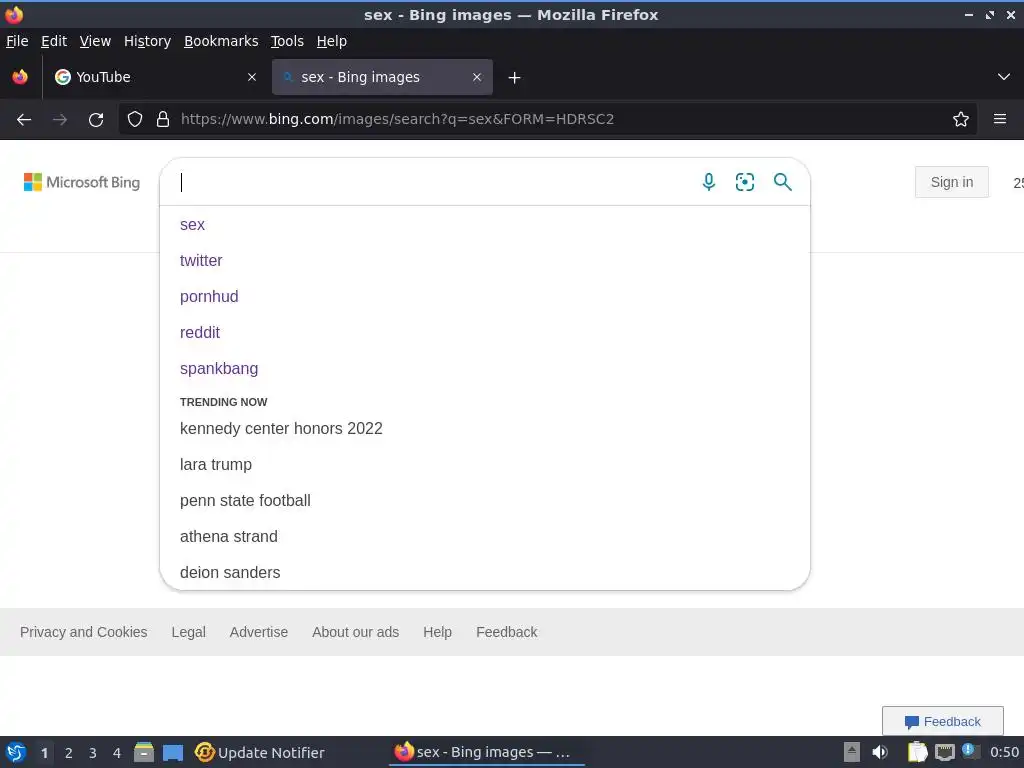Click the network tray icon
1024x768 pixels.
[x=944, y=752]
